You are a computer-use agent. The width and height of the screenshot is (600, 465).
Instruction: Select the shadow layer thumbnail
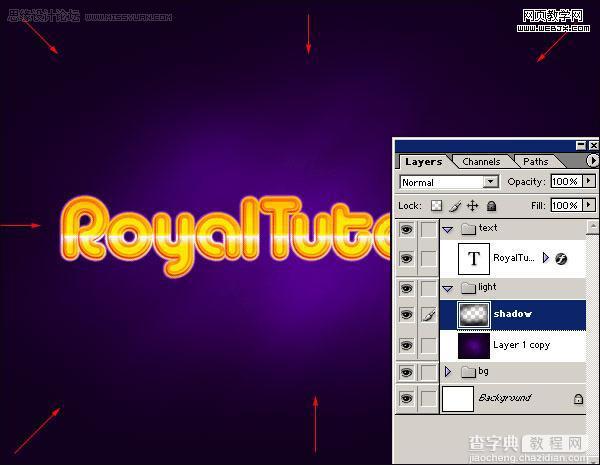474,315
